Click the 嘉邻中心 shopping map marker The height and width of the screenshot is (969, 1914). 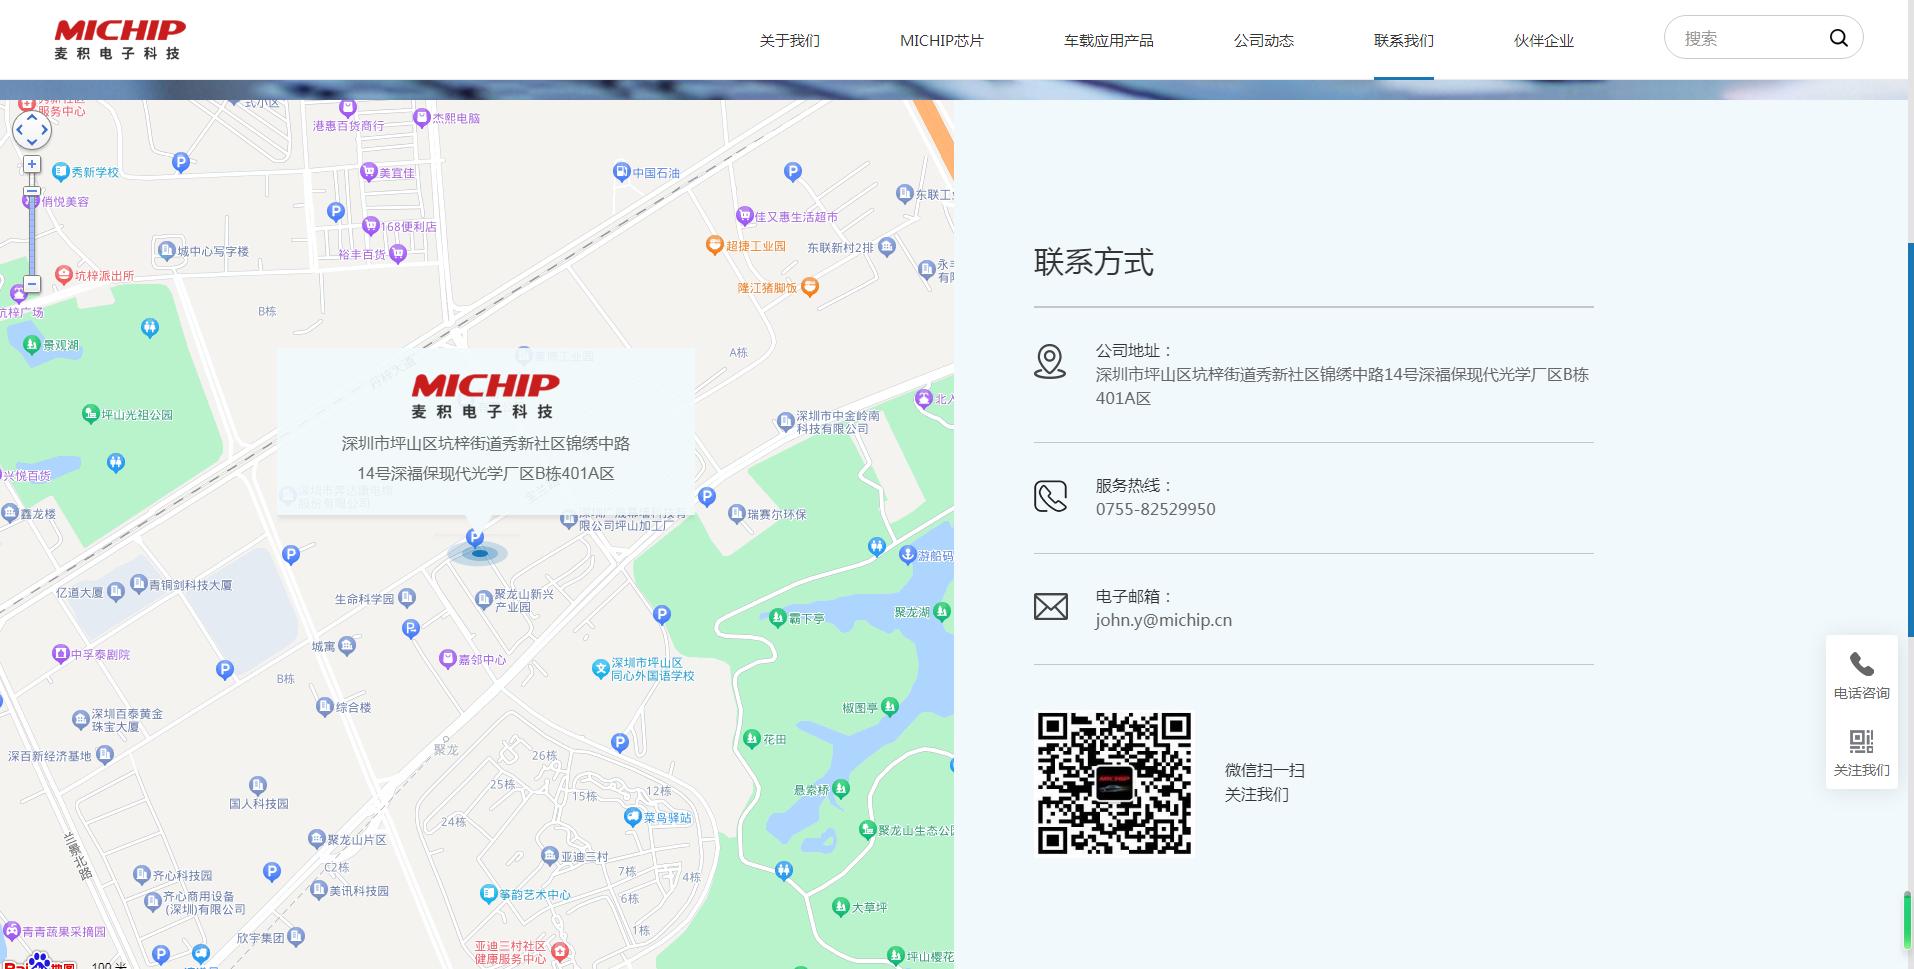pos(447,659)
